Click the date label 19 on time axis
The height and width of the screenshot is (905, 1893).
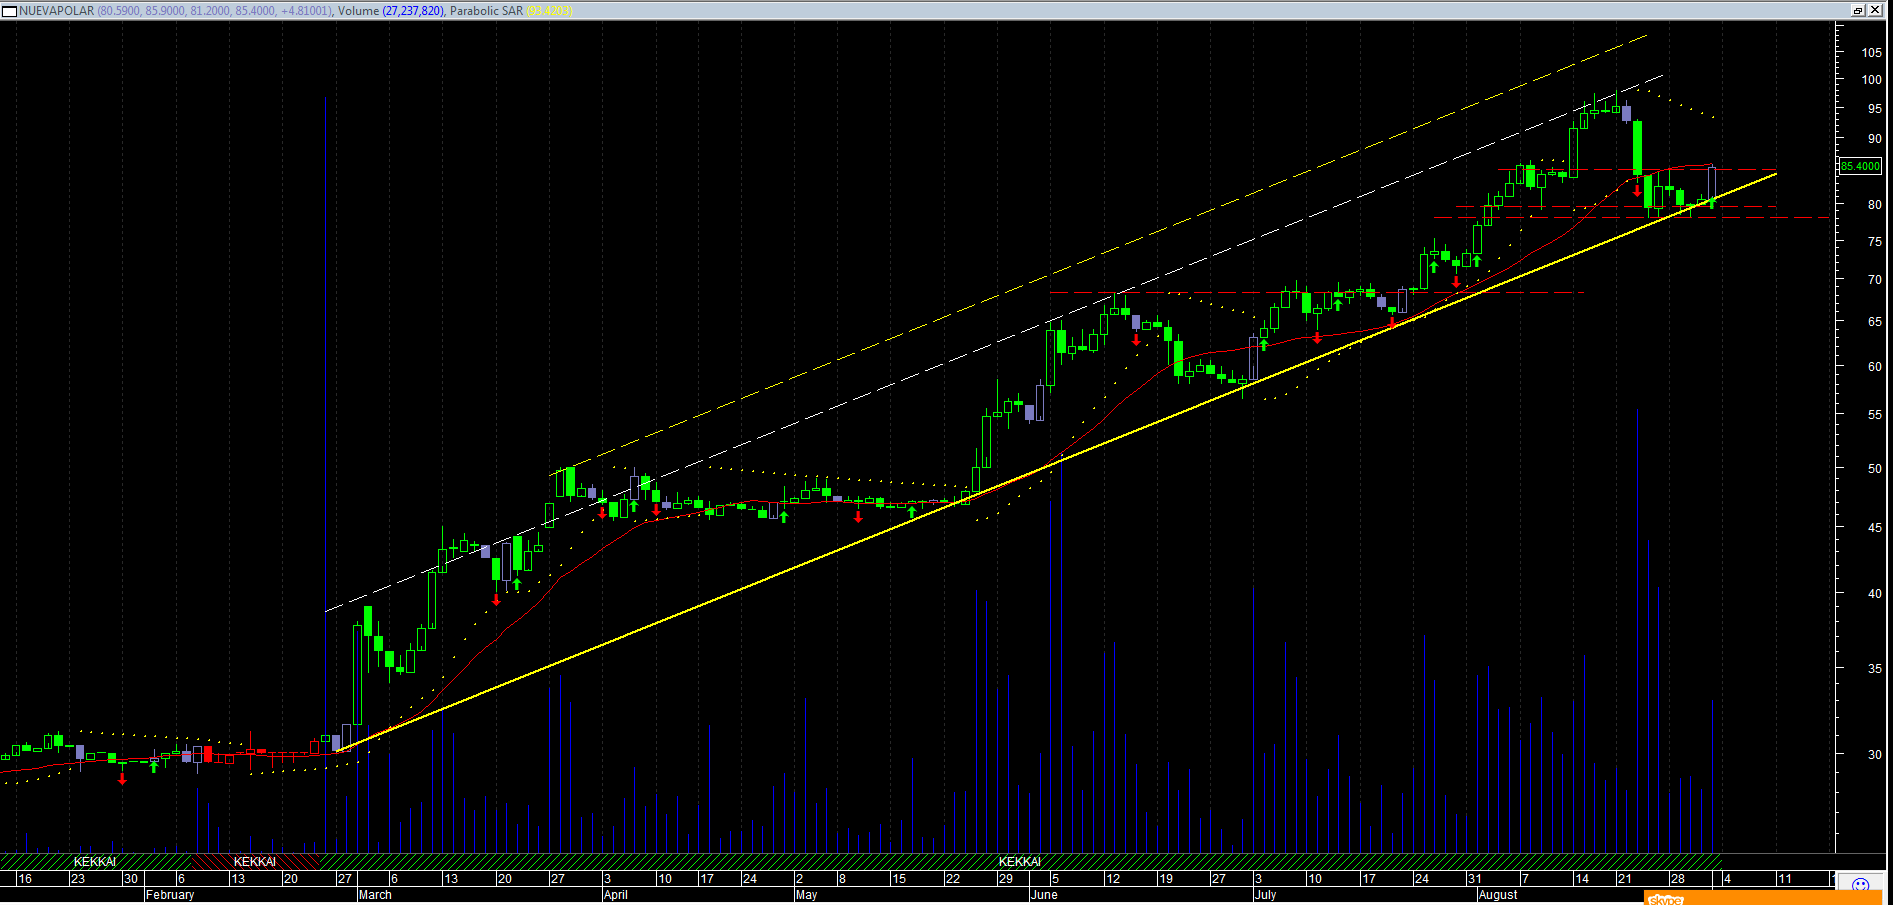coord(1166,879)
